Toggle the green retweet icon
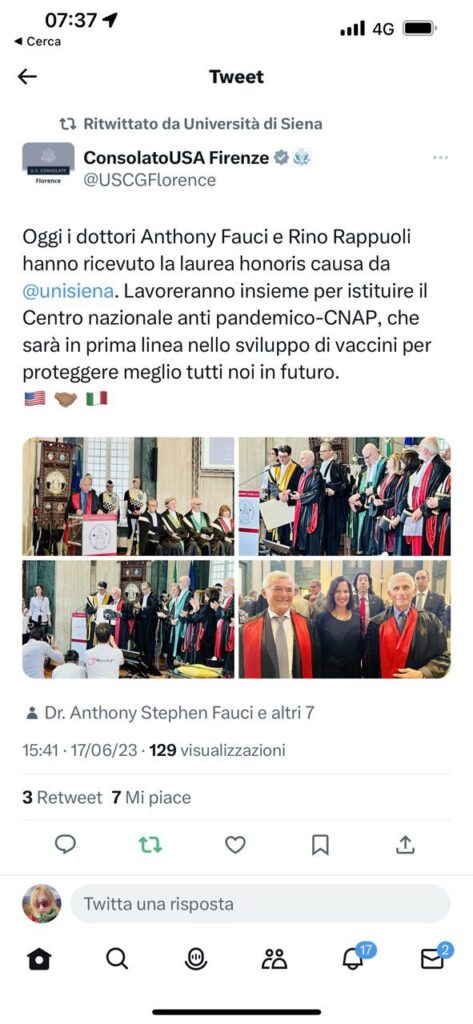This screenshot has height=1024, width=473. coord(150,845)
